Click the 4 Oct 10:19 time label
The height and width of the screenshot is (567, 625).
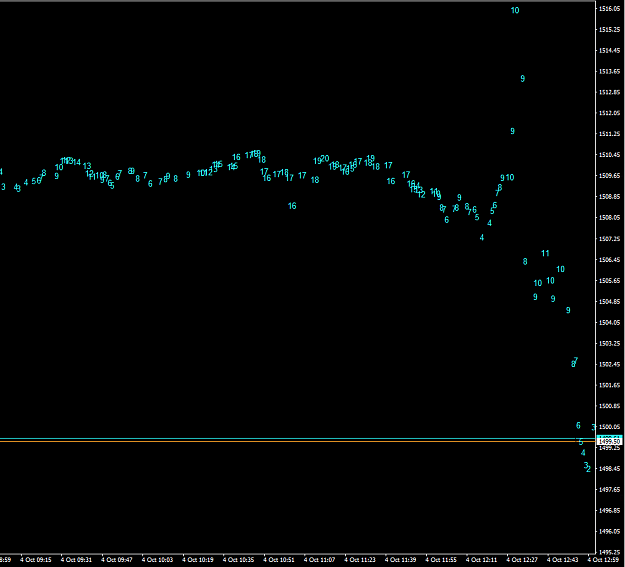198,560
